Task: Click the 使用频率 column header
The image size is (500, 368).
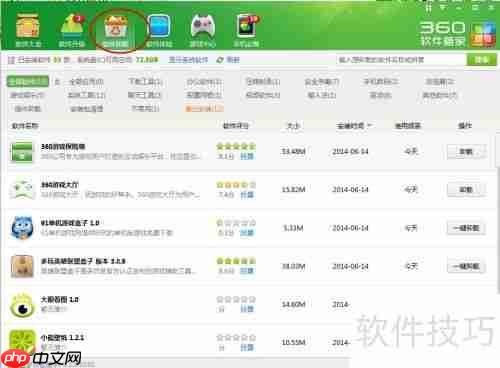Action: pos(408,126)
